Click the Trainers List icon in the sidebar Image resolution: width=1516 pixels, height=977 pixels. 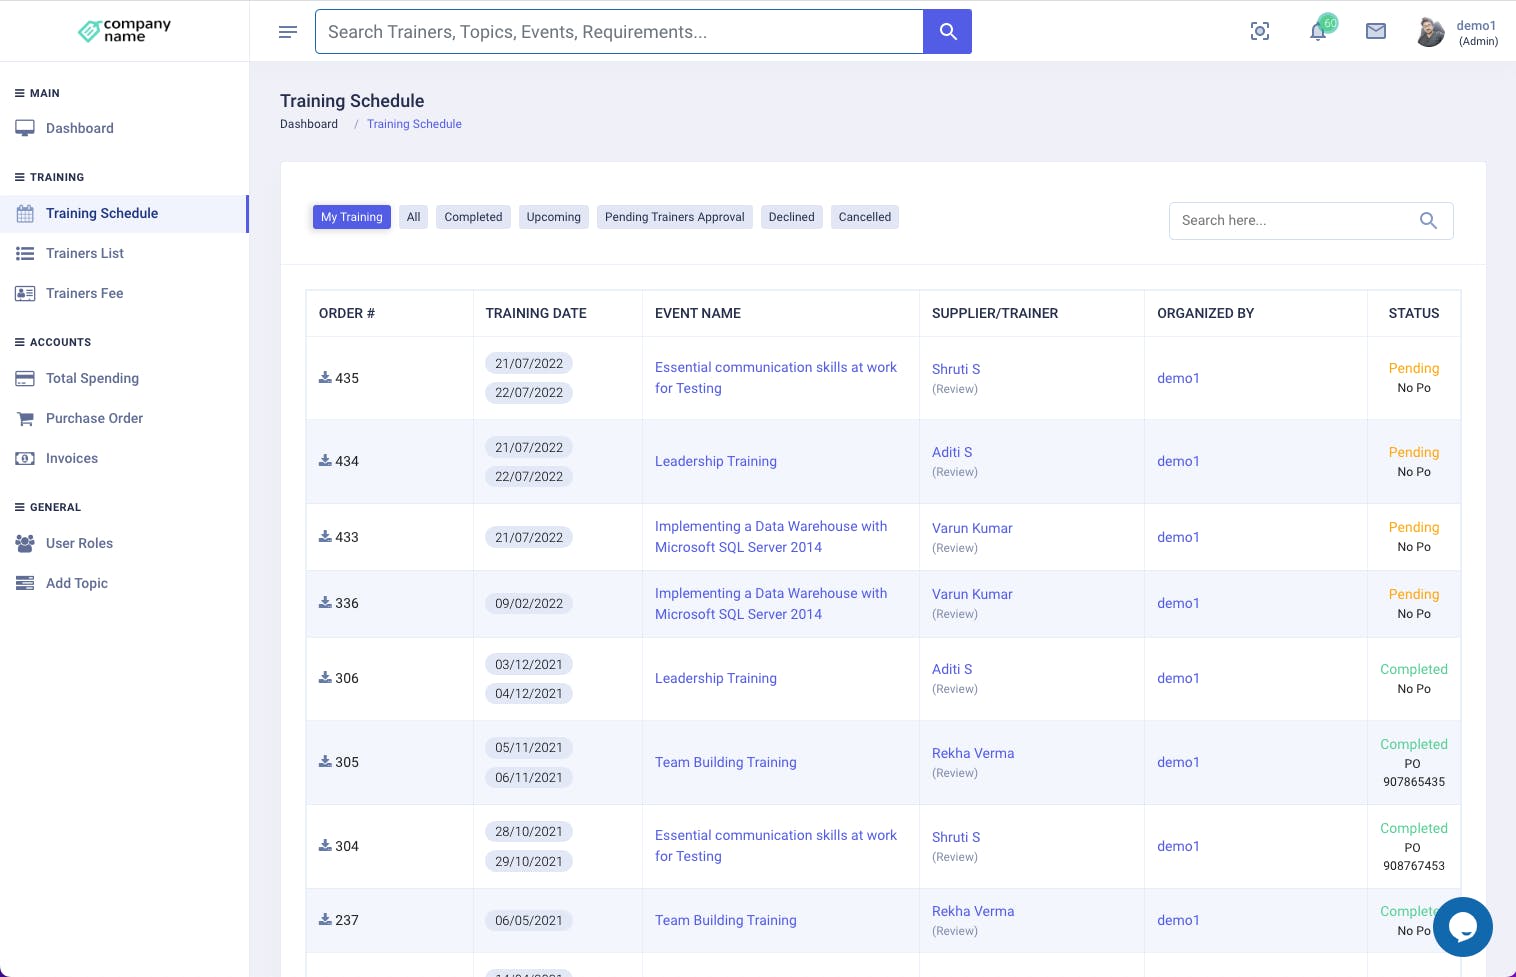[x=25, y=253]
